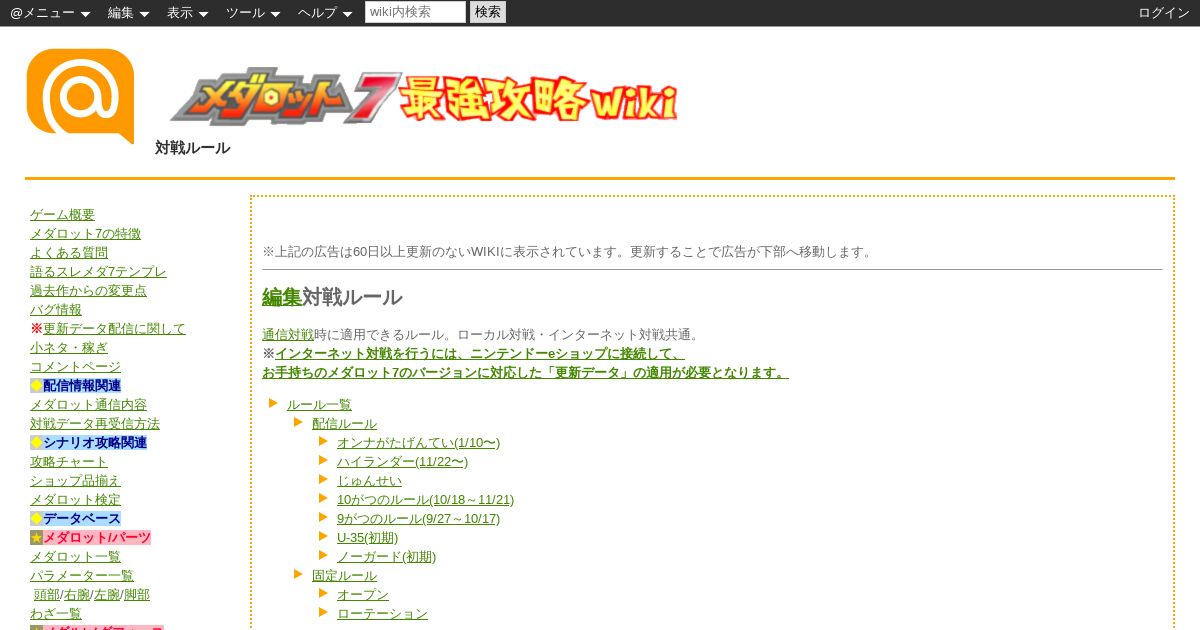Open the 頭部 parts link
1200x630 pixels.
tap(47, 595)
